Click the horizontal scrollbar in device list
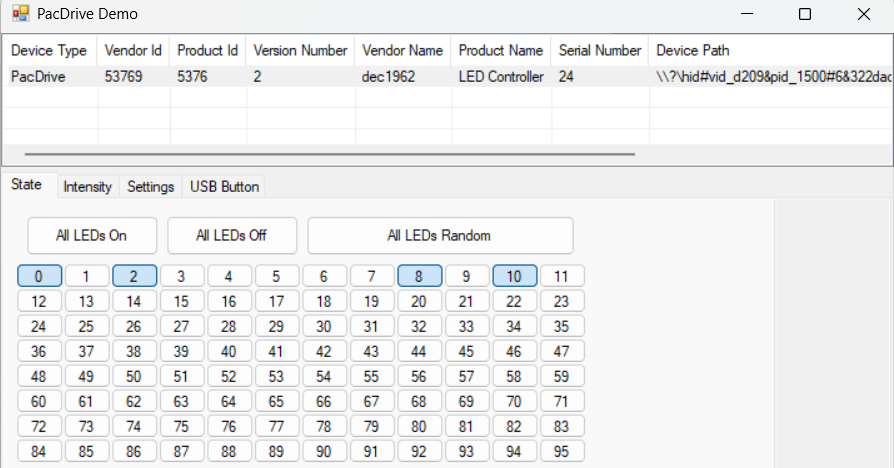Image resolution: width=894 pixels, height=468 pixels. [330, 155]
